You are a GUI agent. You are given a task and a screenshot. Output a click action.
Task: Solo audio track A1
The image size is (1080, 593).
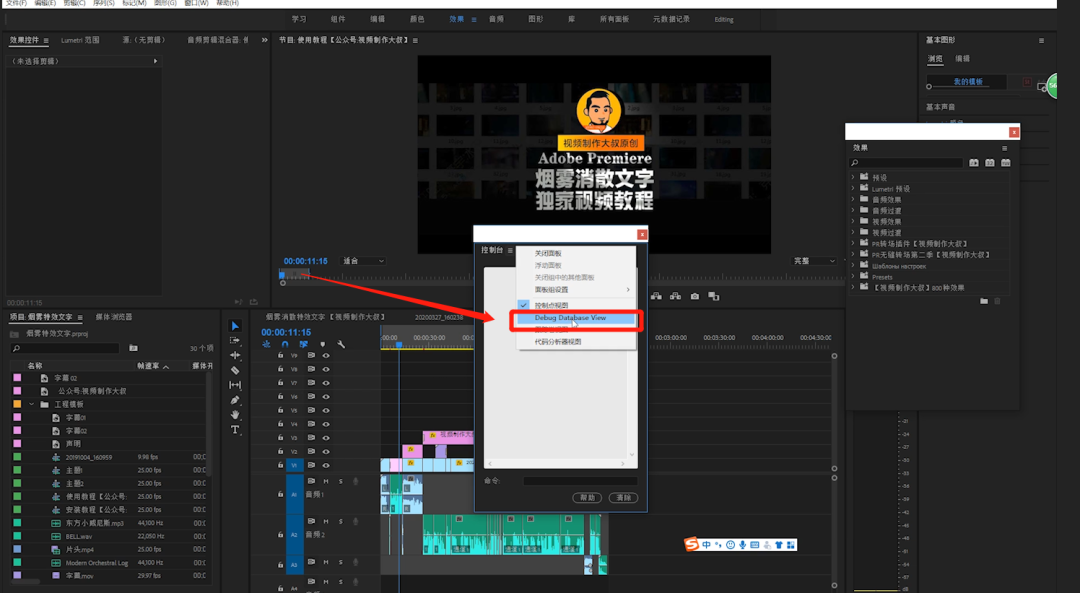[x=340, y=481]
